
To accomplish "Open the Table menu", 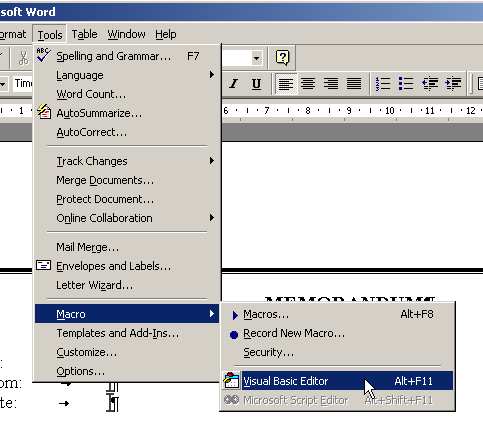I will click(x=85, y=34).
